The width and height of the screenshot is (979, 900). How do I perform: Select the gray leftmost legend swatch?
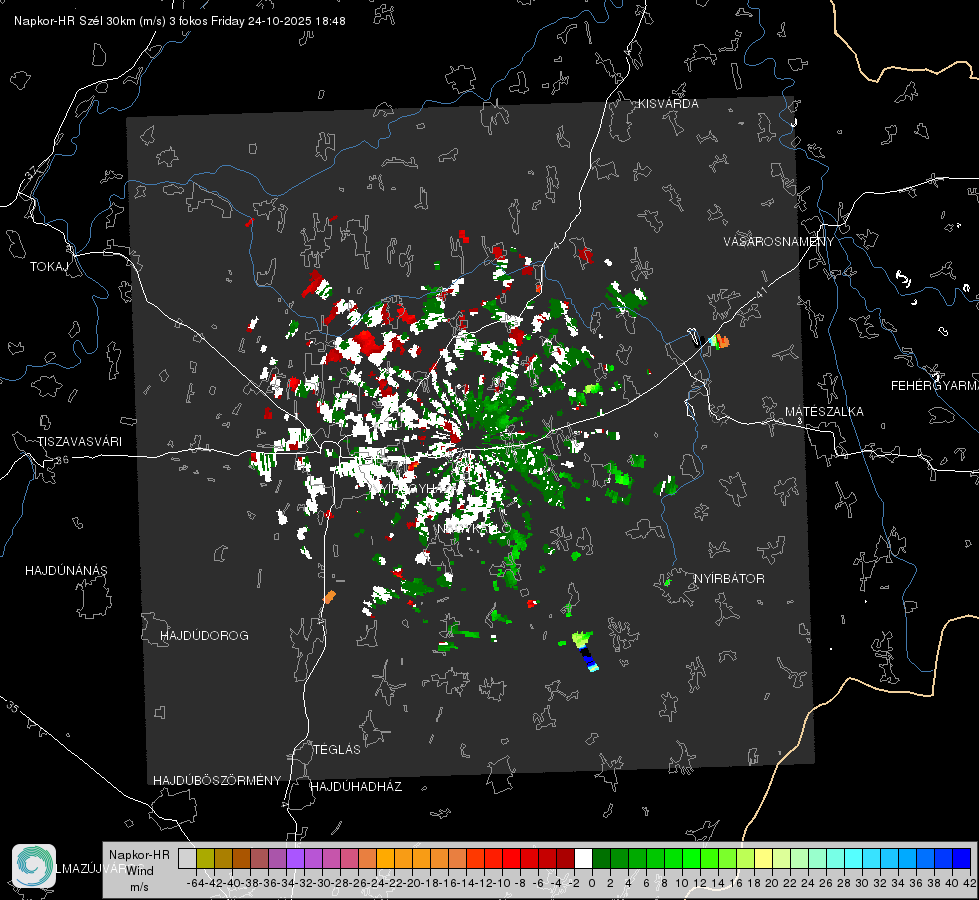point(187,859)
